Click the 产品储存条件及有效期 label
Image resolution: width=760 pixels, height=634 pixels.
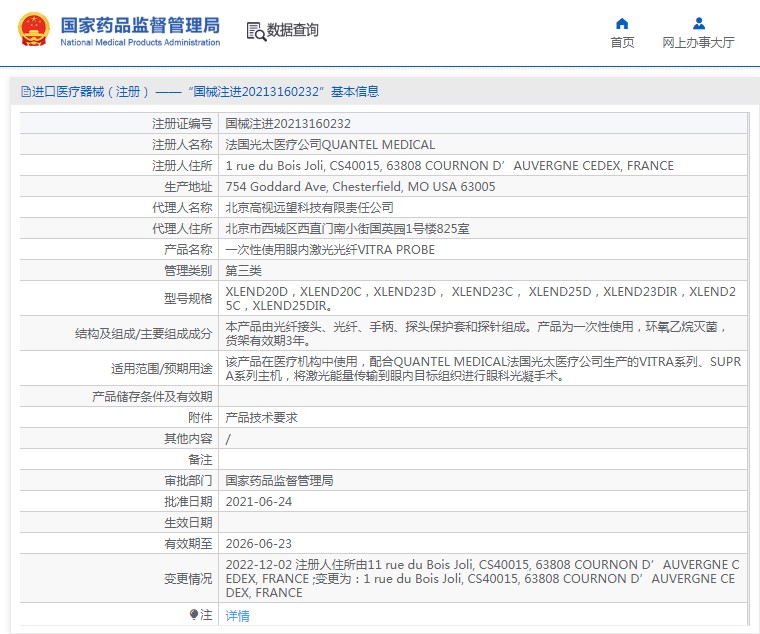coord(152,396)
